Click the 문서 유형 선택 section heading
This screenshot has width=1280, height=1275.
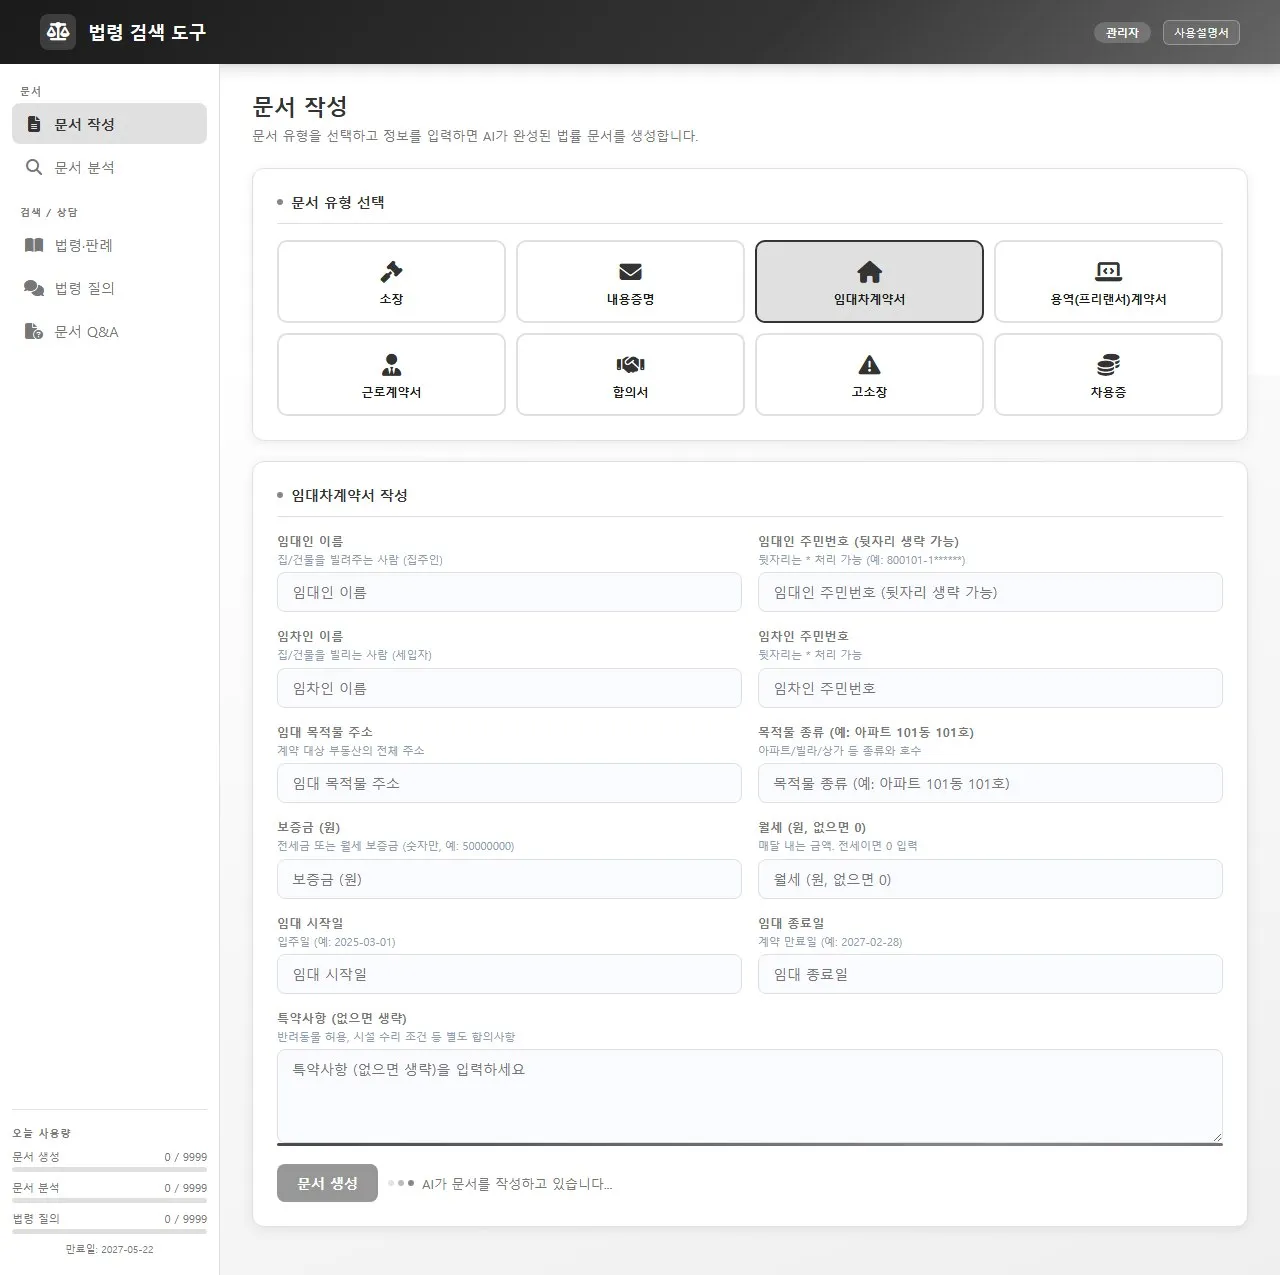337,202
